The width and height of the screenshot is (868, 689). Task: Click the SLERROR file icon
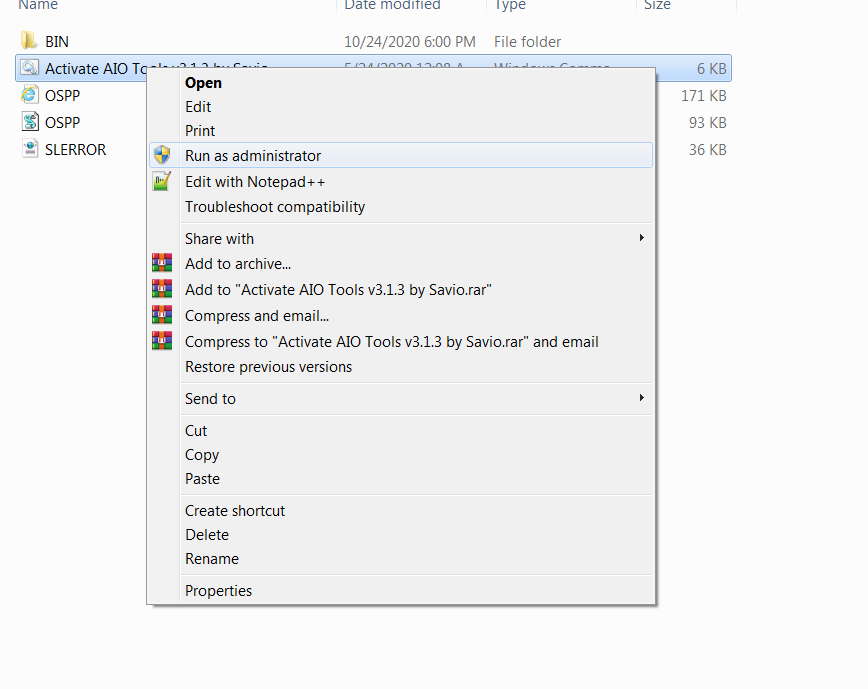(29, 150)
